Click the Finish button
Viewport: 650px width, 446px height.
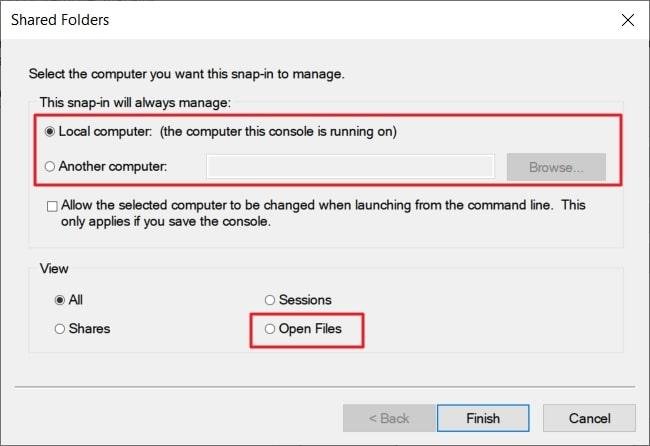click(483, 418)
